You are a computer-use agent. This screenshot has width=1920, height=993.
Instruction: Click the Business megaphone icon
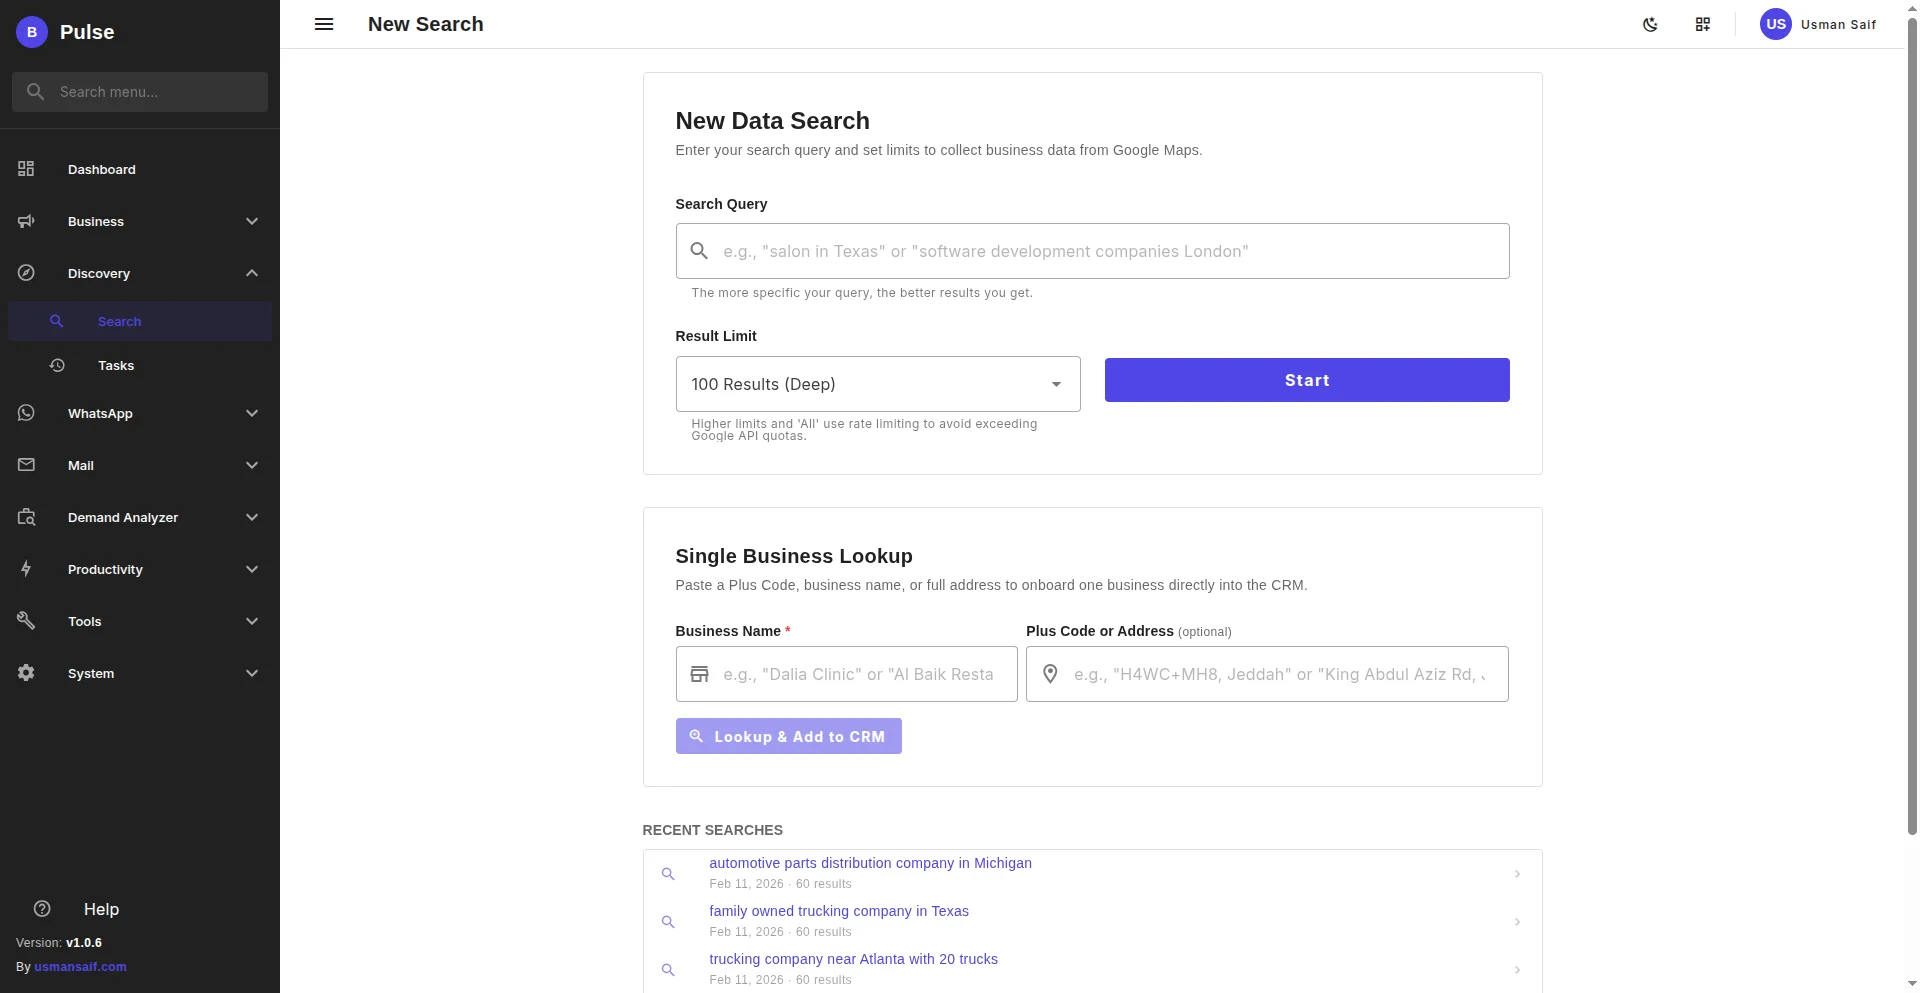(x=26, y=221)
